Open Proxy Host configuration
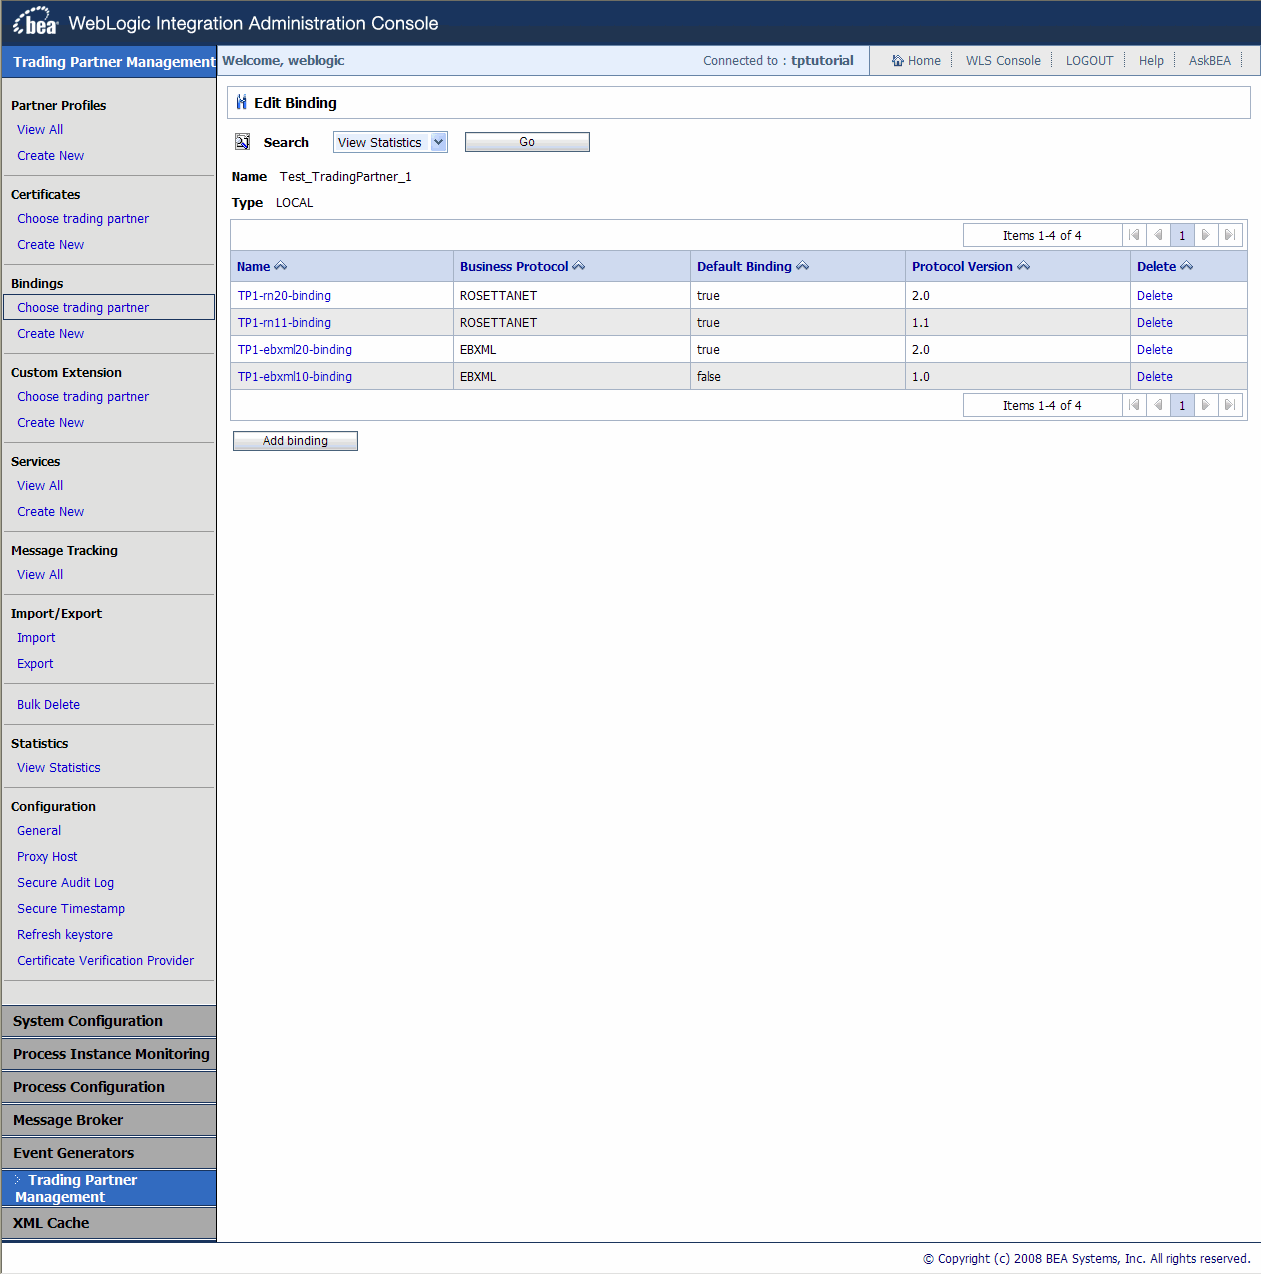Image resolution: width=1261 pixels, height=1274 pixels. click(47, 857)
